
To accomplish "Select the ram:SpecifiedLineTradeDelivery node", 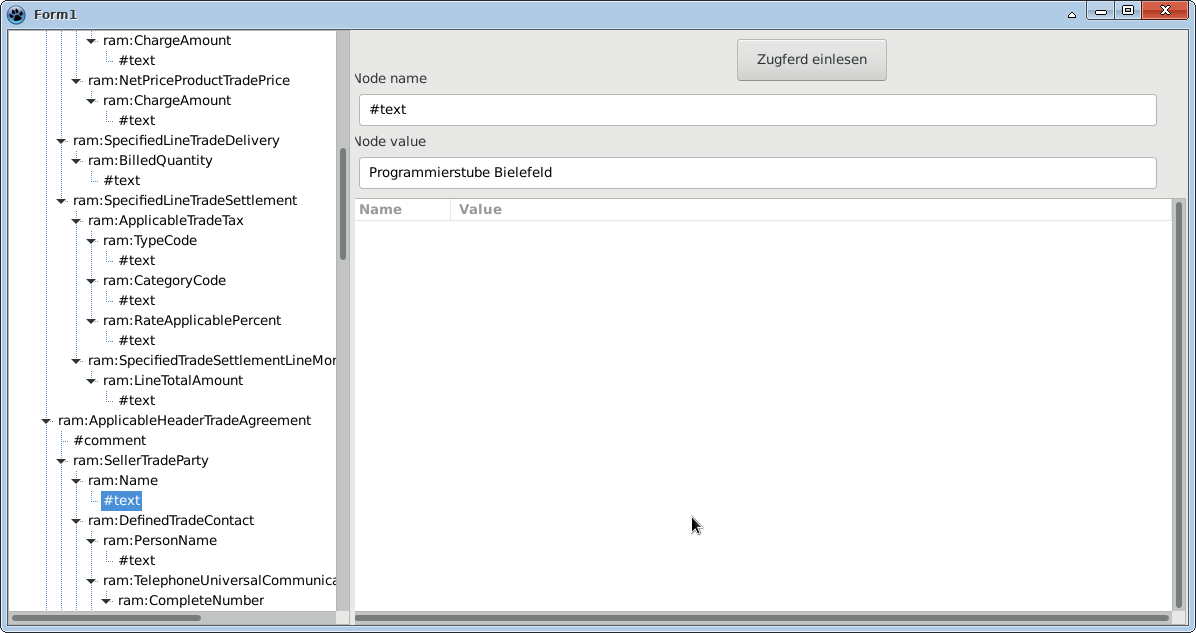I will [x=176, y=140].
